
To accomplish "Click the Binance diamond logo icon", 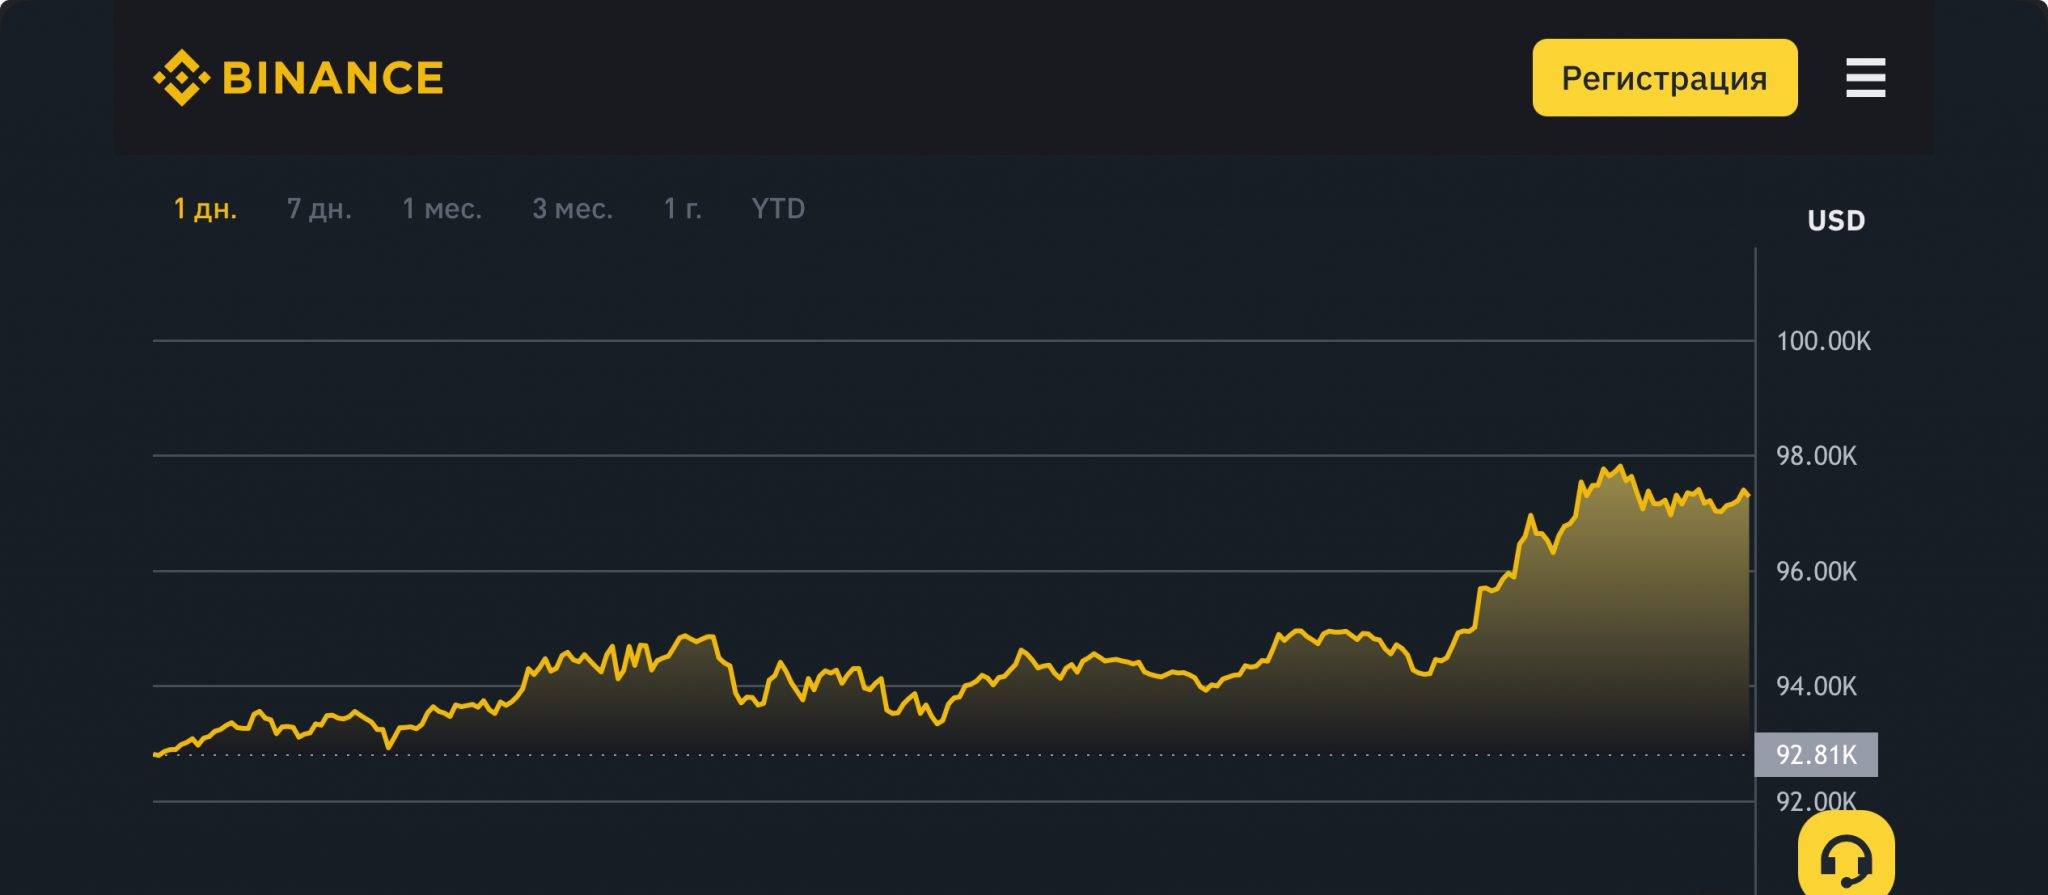I will pos(181,78).
